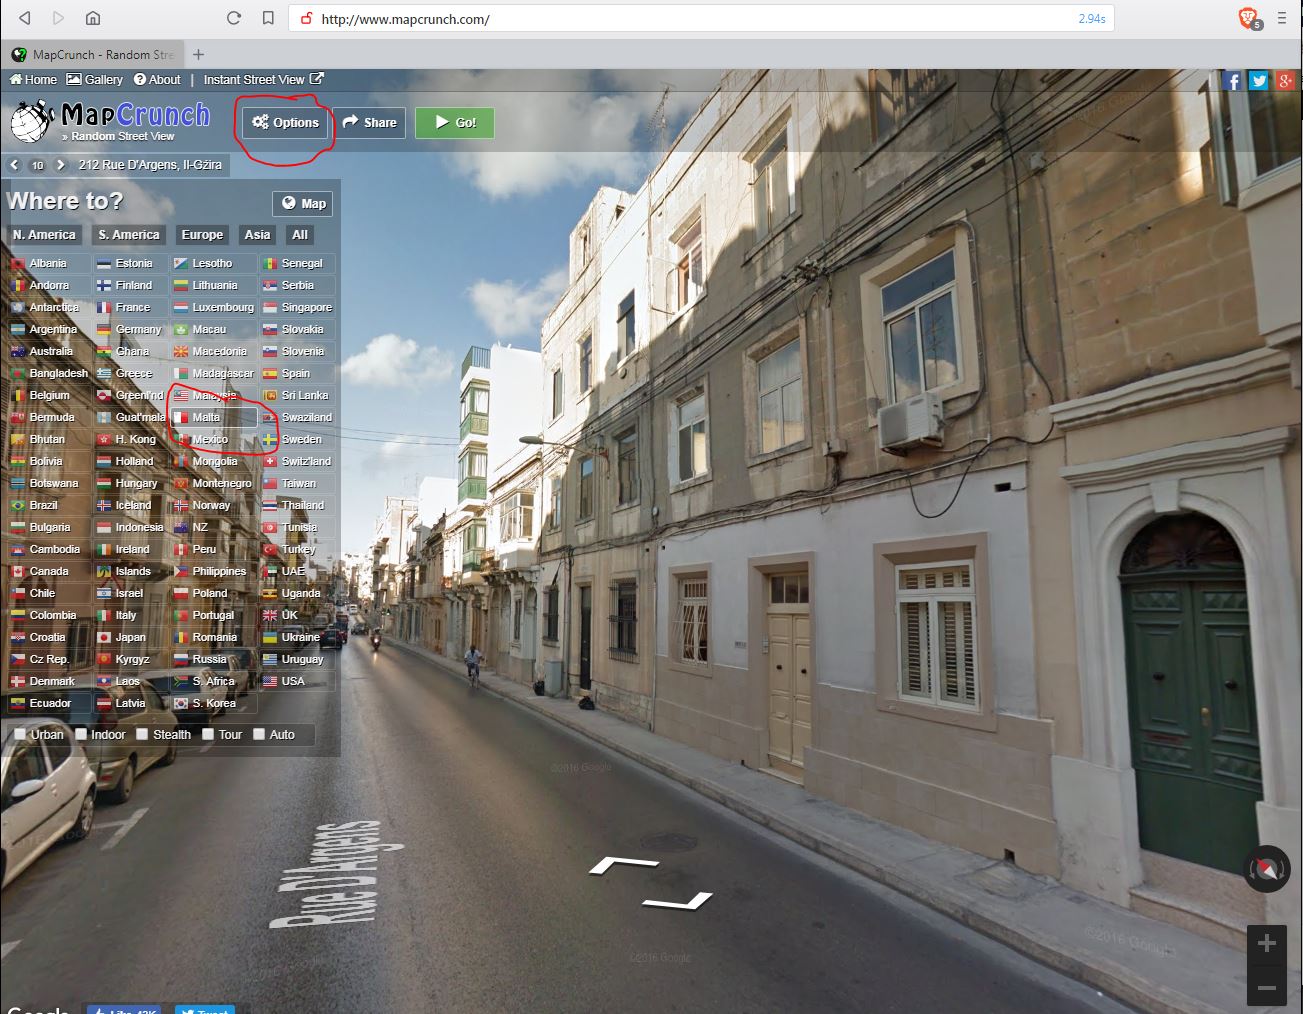
Task: Bookmark this page with the bookmark icon
Action: point(268,18)
